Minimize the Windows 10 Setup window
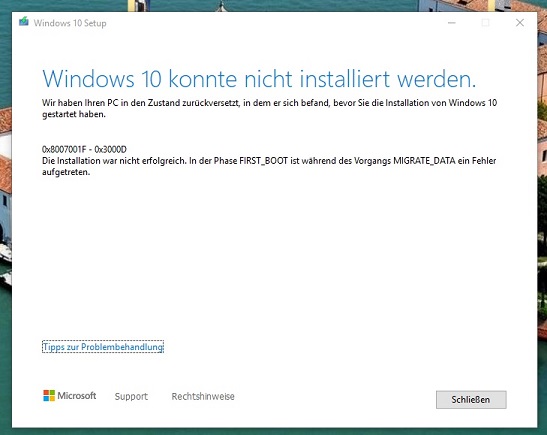Screen dimensions: 547x435 pyautogui.click(x=452, y=23)
